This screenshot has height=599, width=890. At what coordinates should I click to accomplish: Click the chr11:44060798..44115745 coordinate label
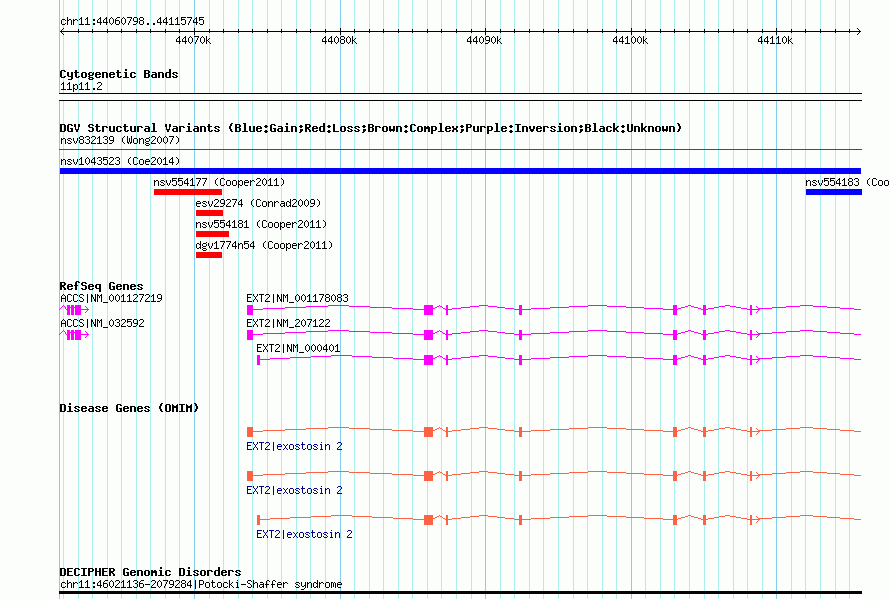pos(132,22)
